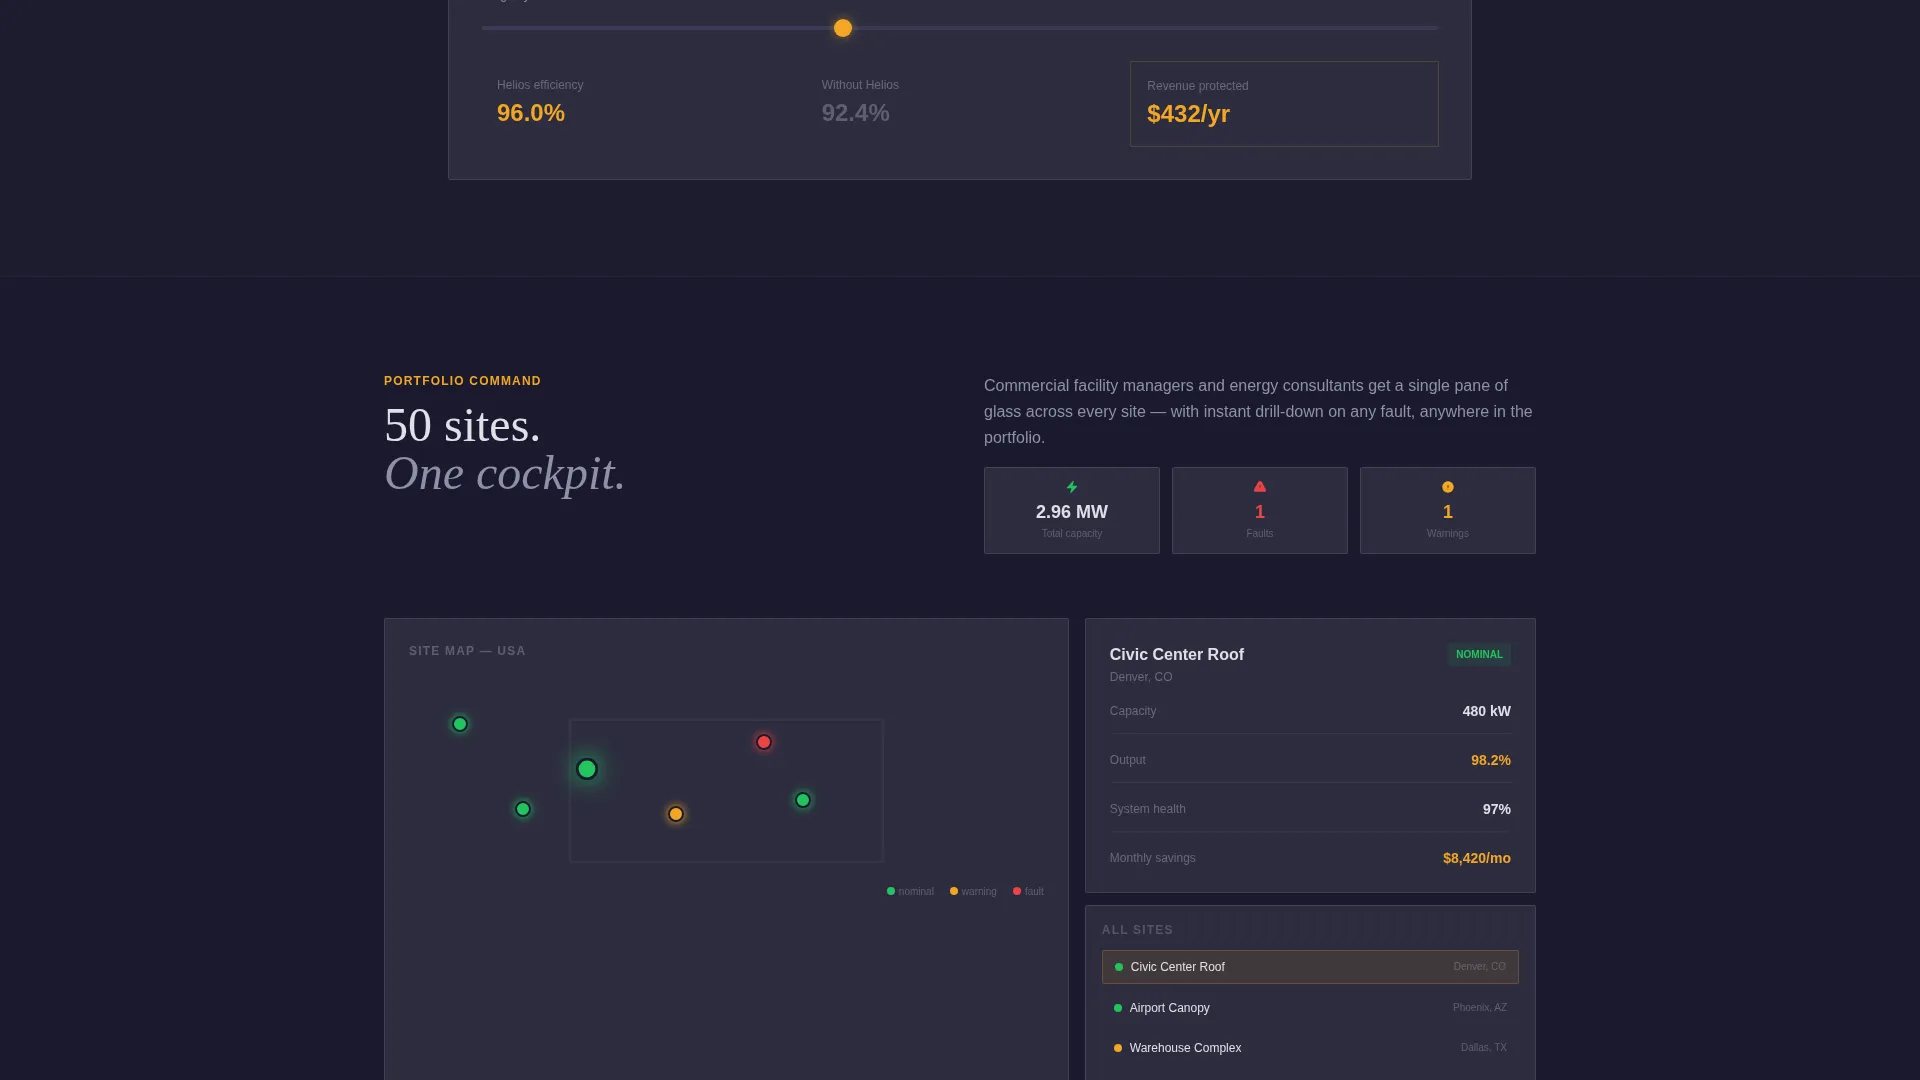Open Civic Center Roof in All Sites list
Viewport: 1920px width, 1080px height.
point(1310,967)
